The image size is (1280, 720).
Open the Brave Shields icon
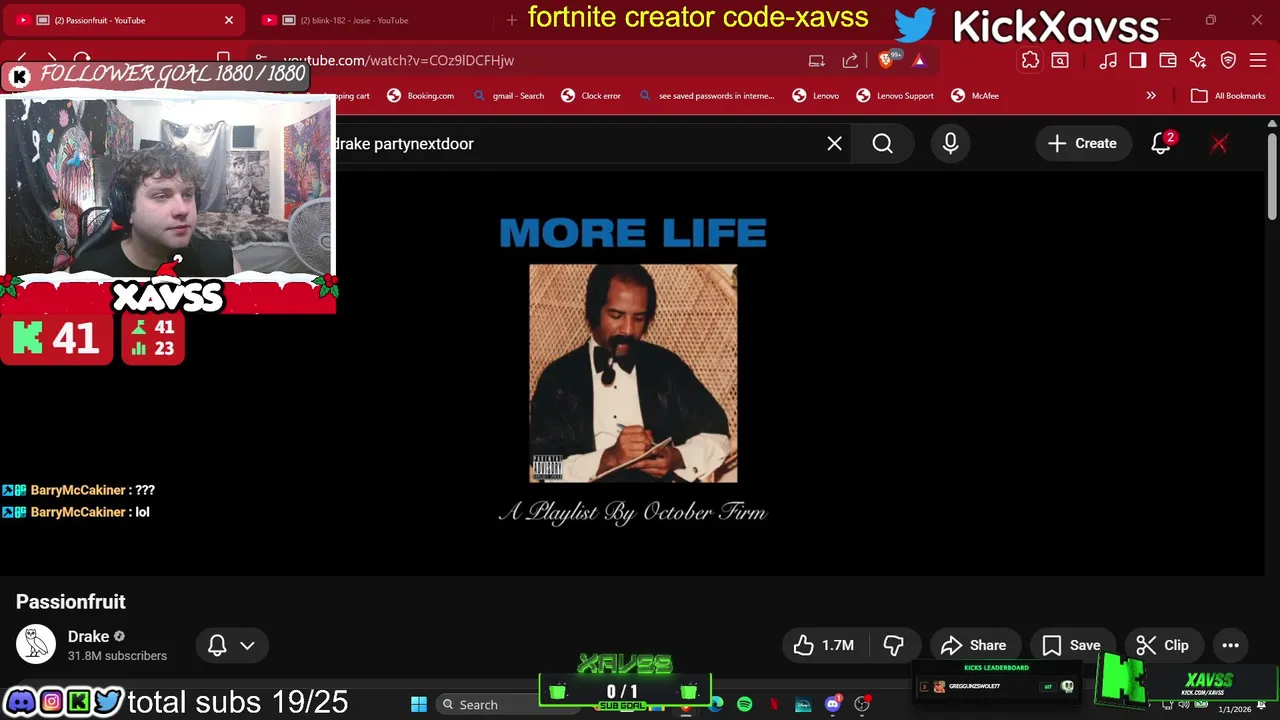click(886, 60)
